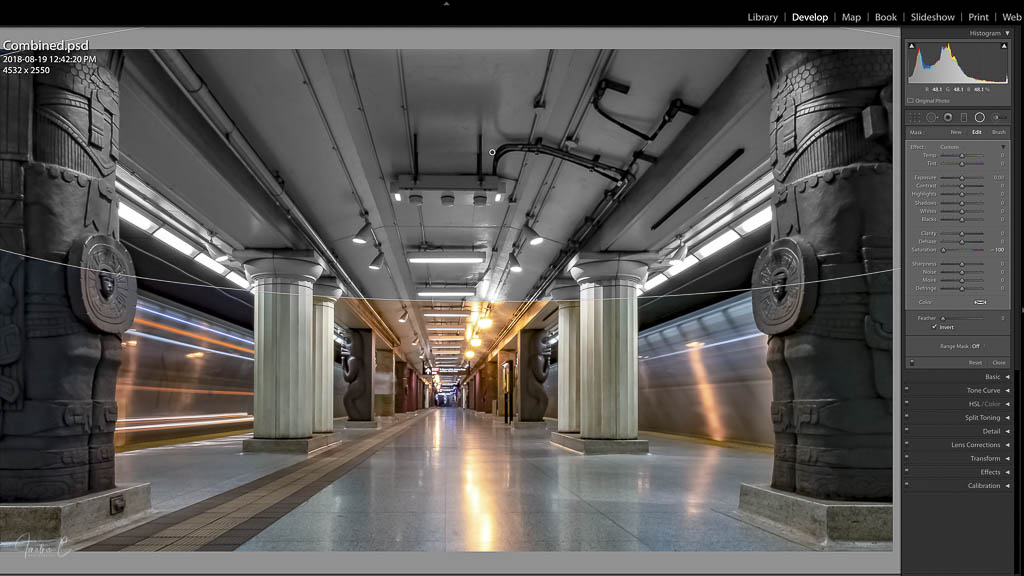Collapse the Histogram panel
Screen dimensions: 1024x576
pyautogui.click(x=1007, y=33)
